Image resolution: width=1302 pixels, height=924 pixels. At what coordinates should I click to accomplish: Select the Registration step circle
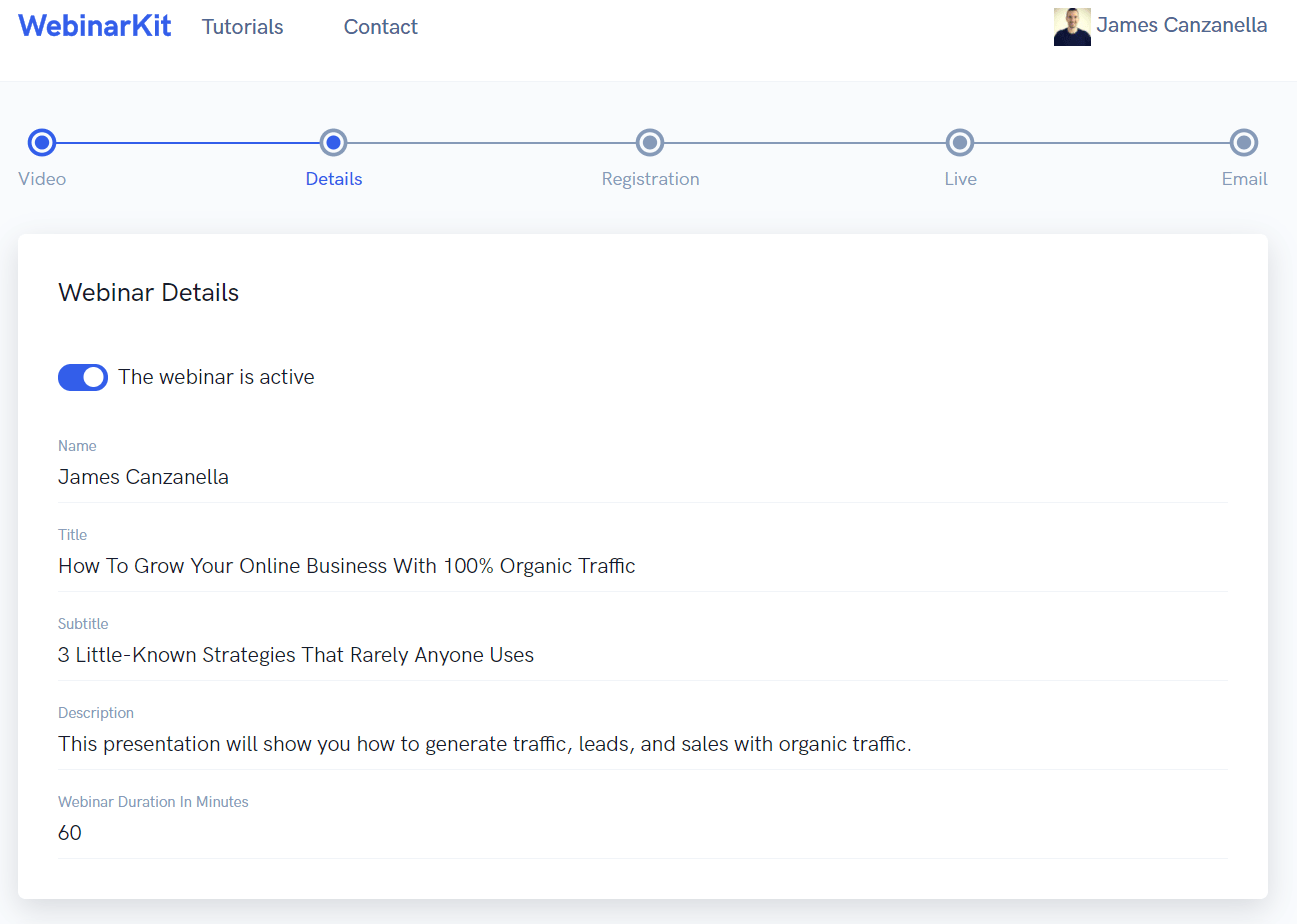[x=650, y=143]
